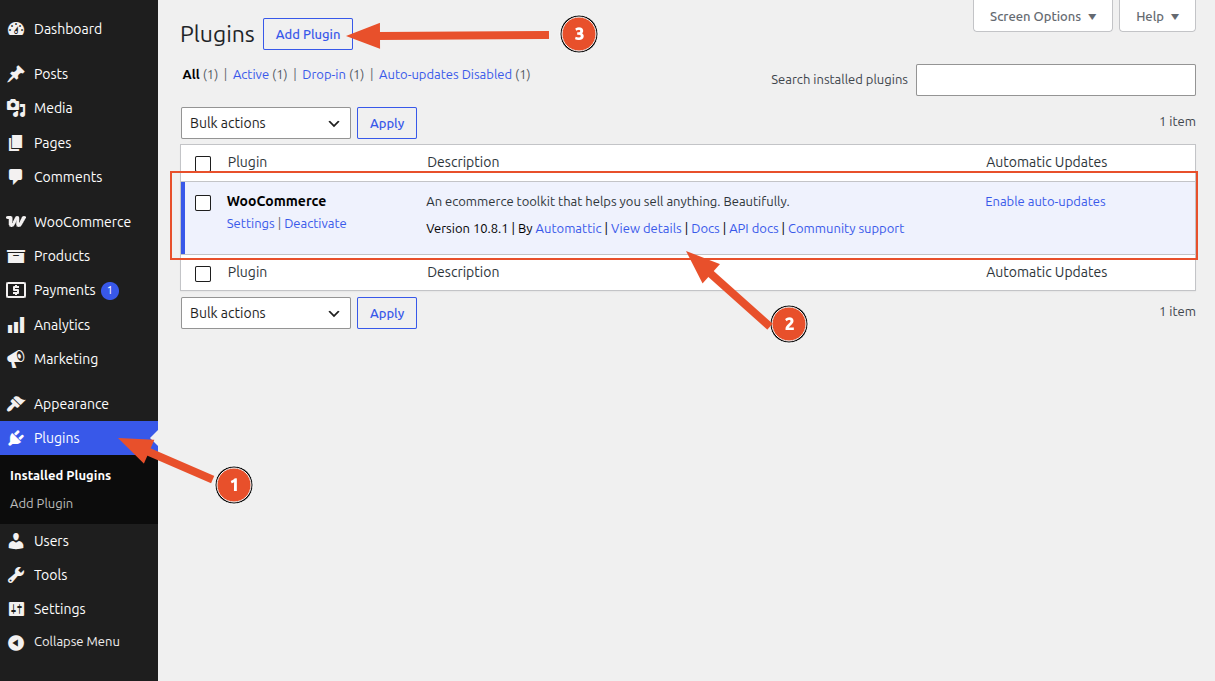Open the top Bulk actions dropdown

[x=266, y=123]
